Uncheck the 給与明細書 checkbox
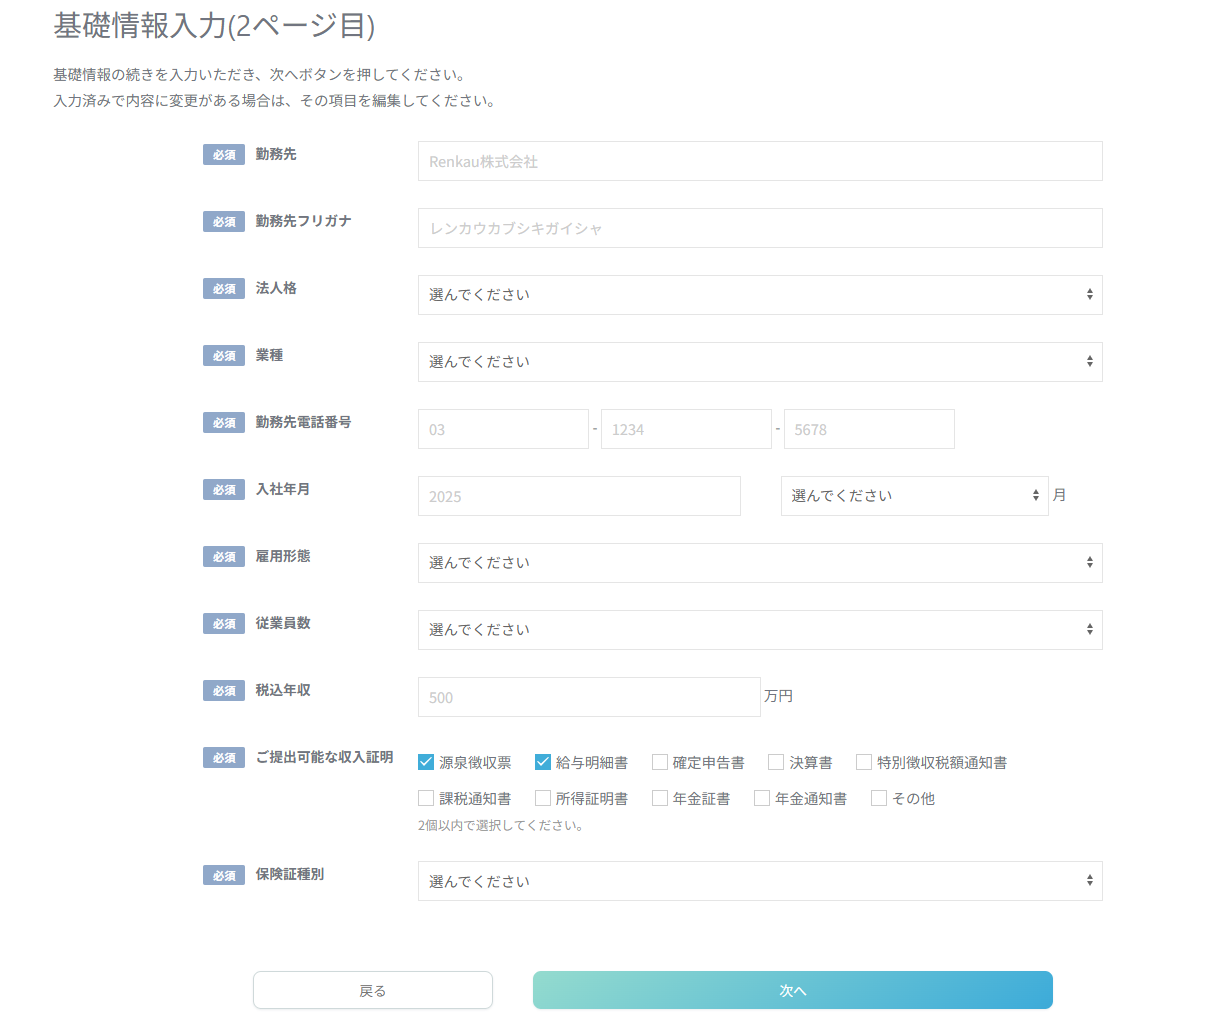1216x1019 pixels. pos(543,761)
